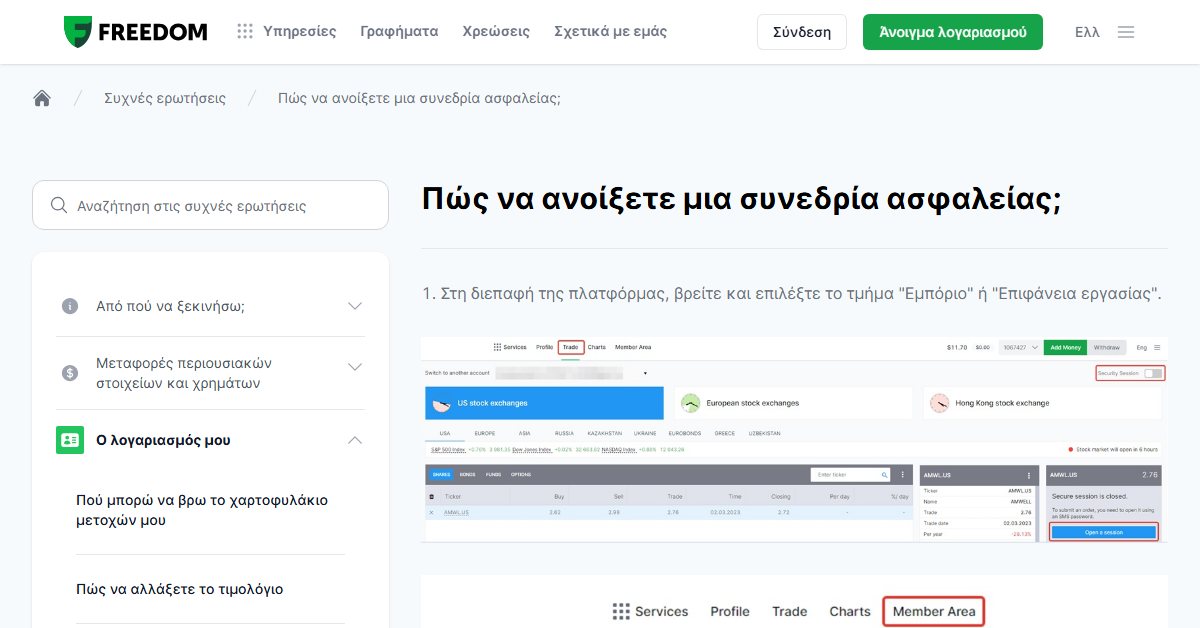Click the 'Σύνδεση' login button
This screenshot has height=628, width=1200.
(802, 32)
